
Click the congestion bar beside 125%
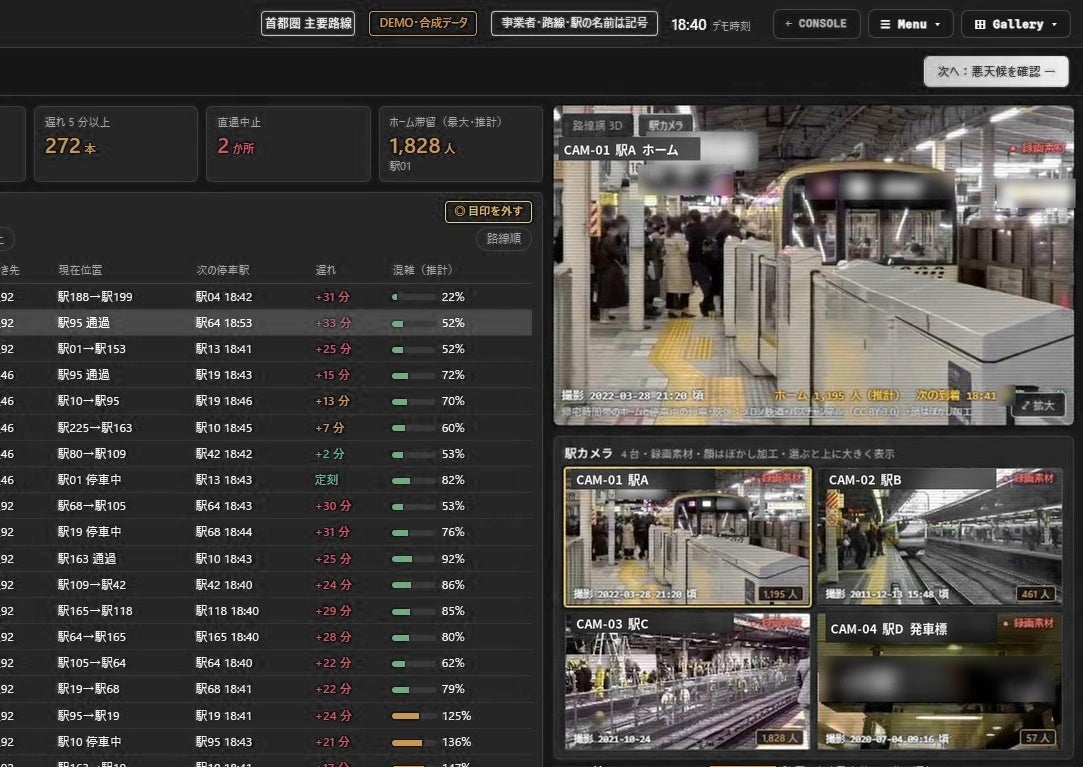click(414, 716)
